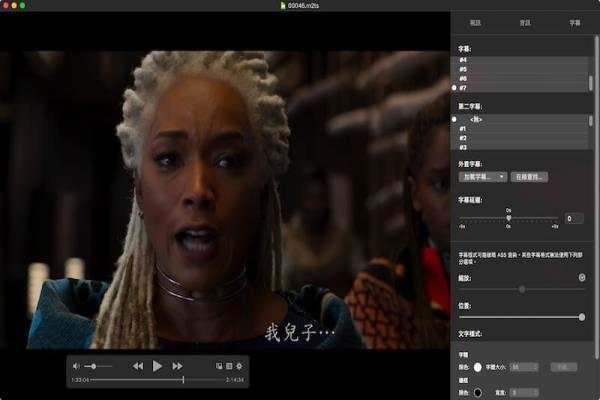Click the subtitle delay slider
This screenshot has height=400, width=600.
[x=509, y=218]
